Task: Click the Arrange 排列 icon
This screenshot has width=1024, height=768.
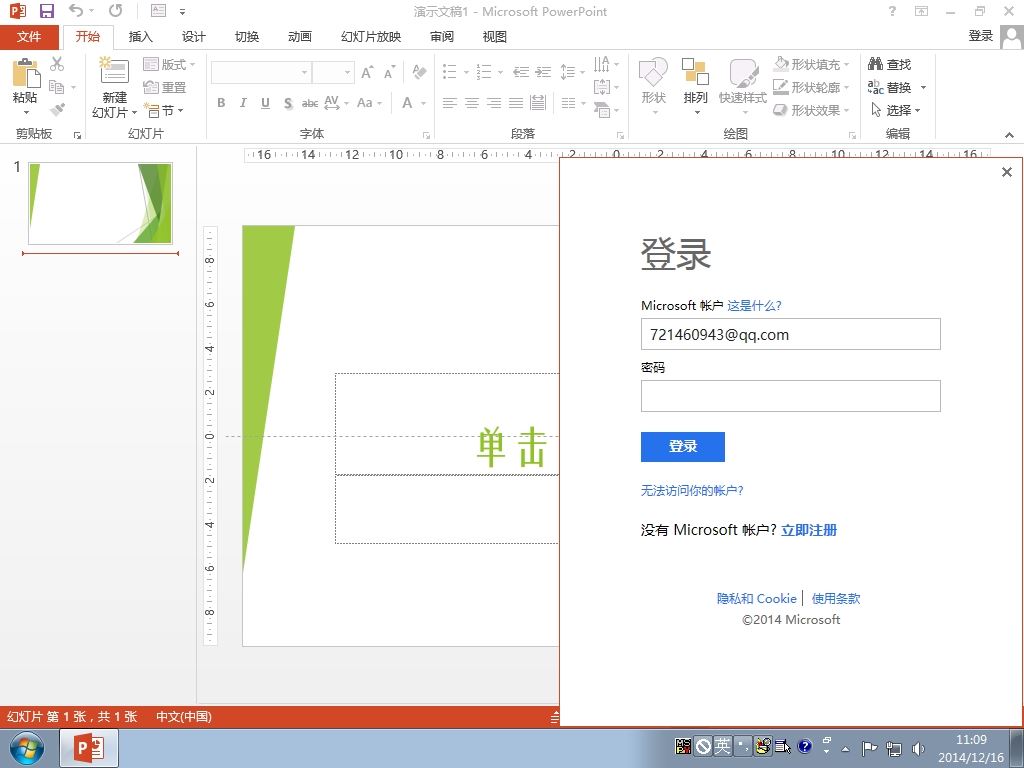Action: click(695, 72)
